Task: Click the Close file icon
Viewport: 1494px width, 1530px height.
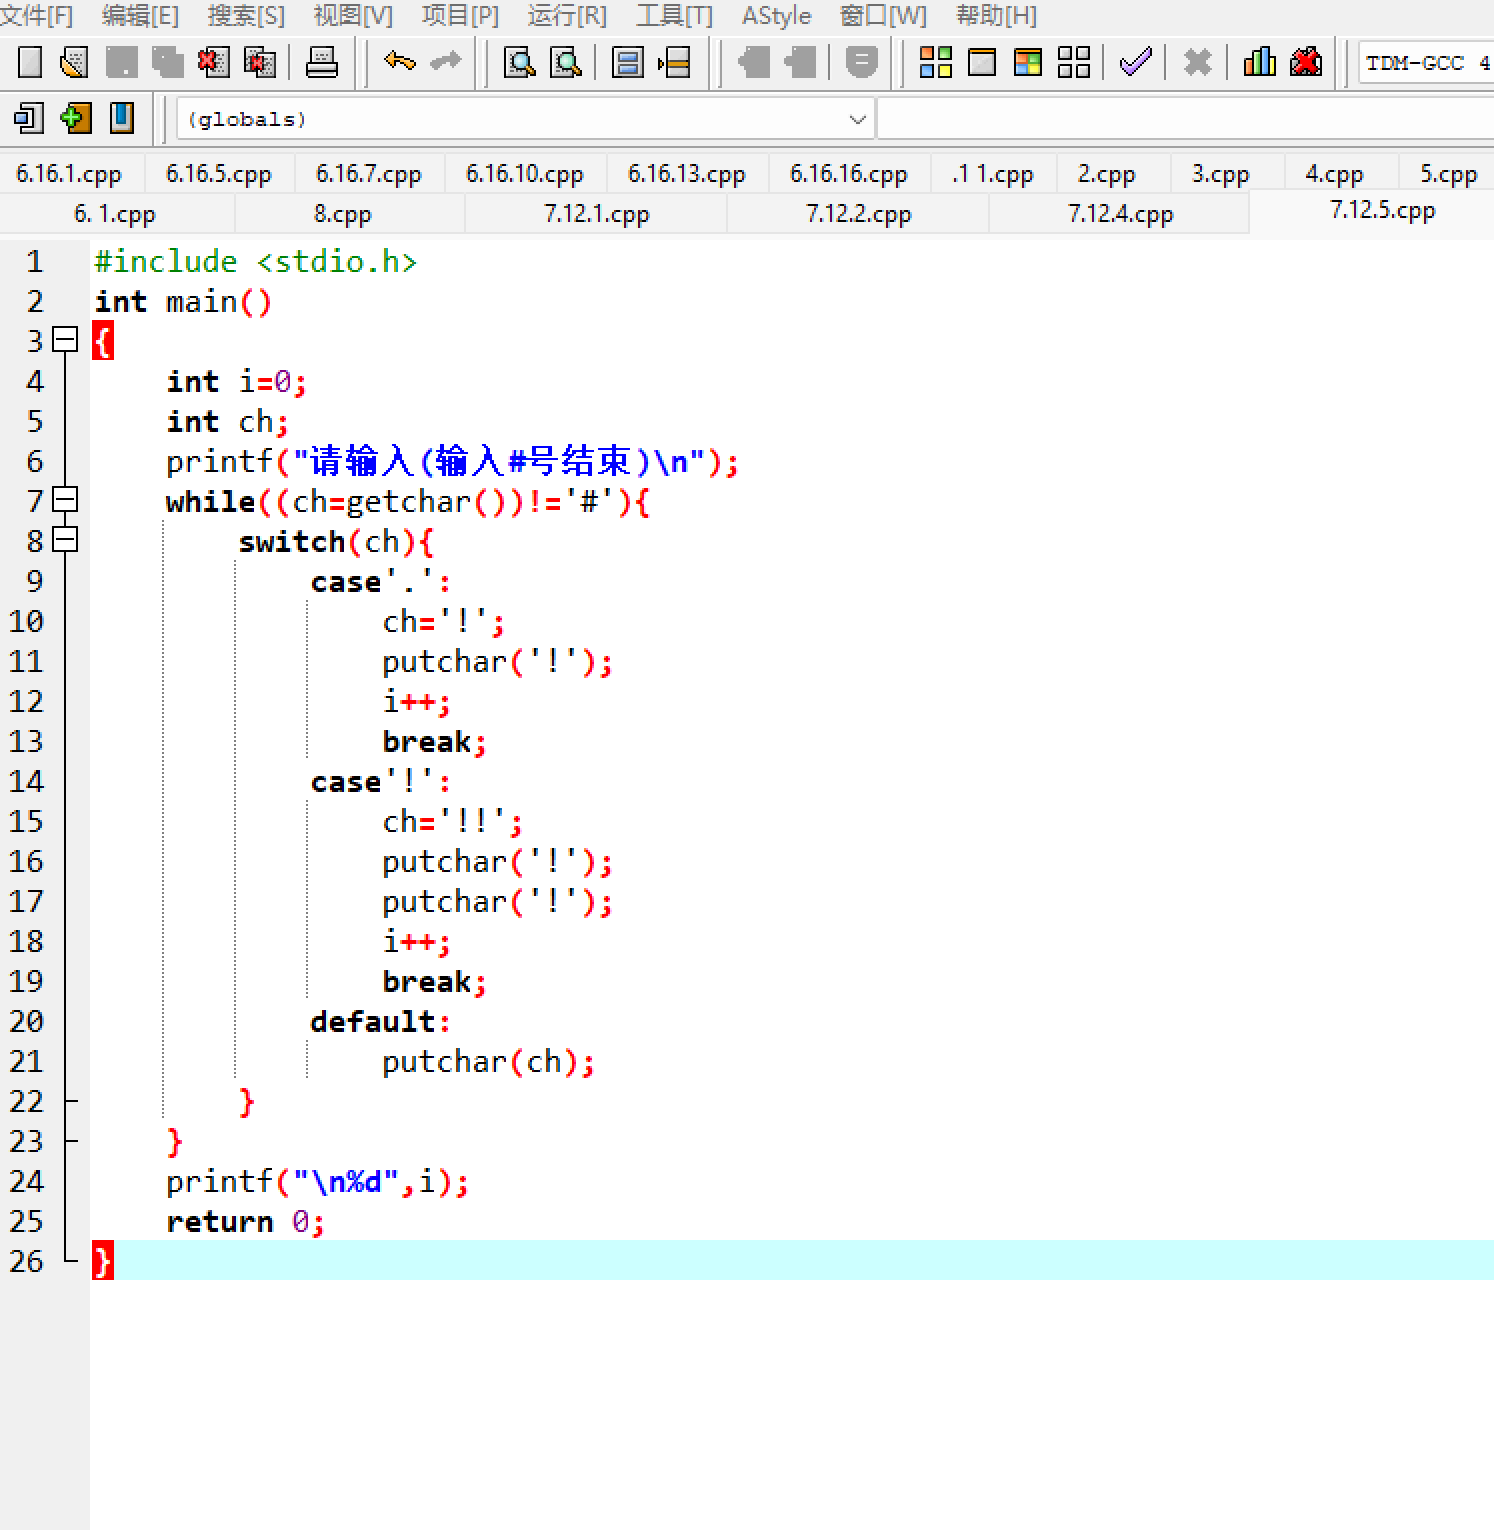Action: 213,62
